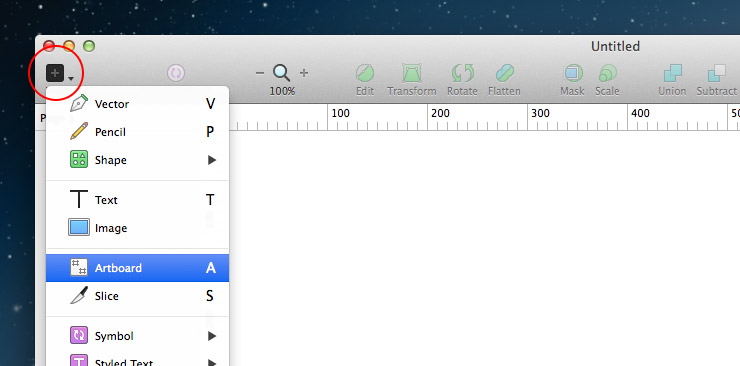Insert an Image from the menu
740x366 pixels.
tap(137, 228)
